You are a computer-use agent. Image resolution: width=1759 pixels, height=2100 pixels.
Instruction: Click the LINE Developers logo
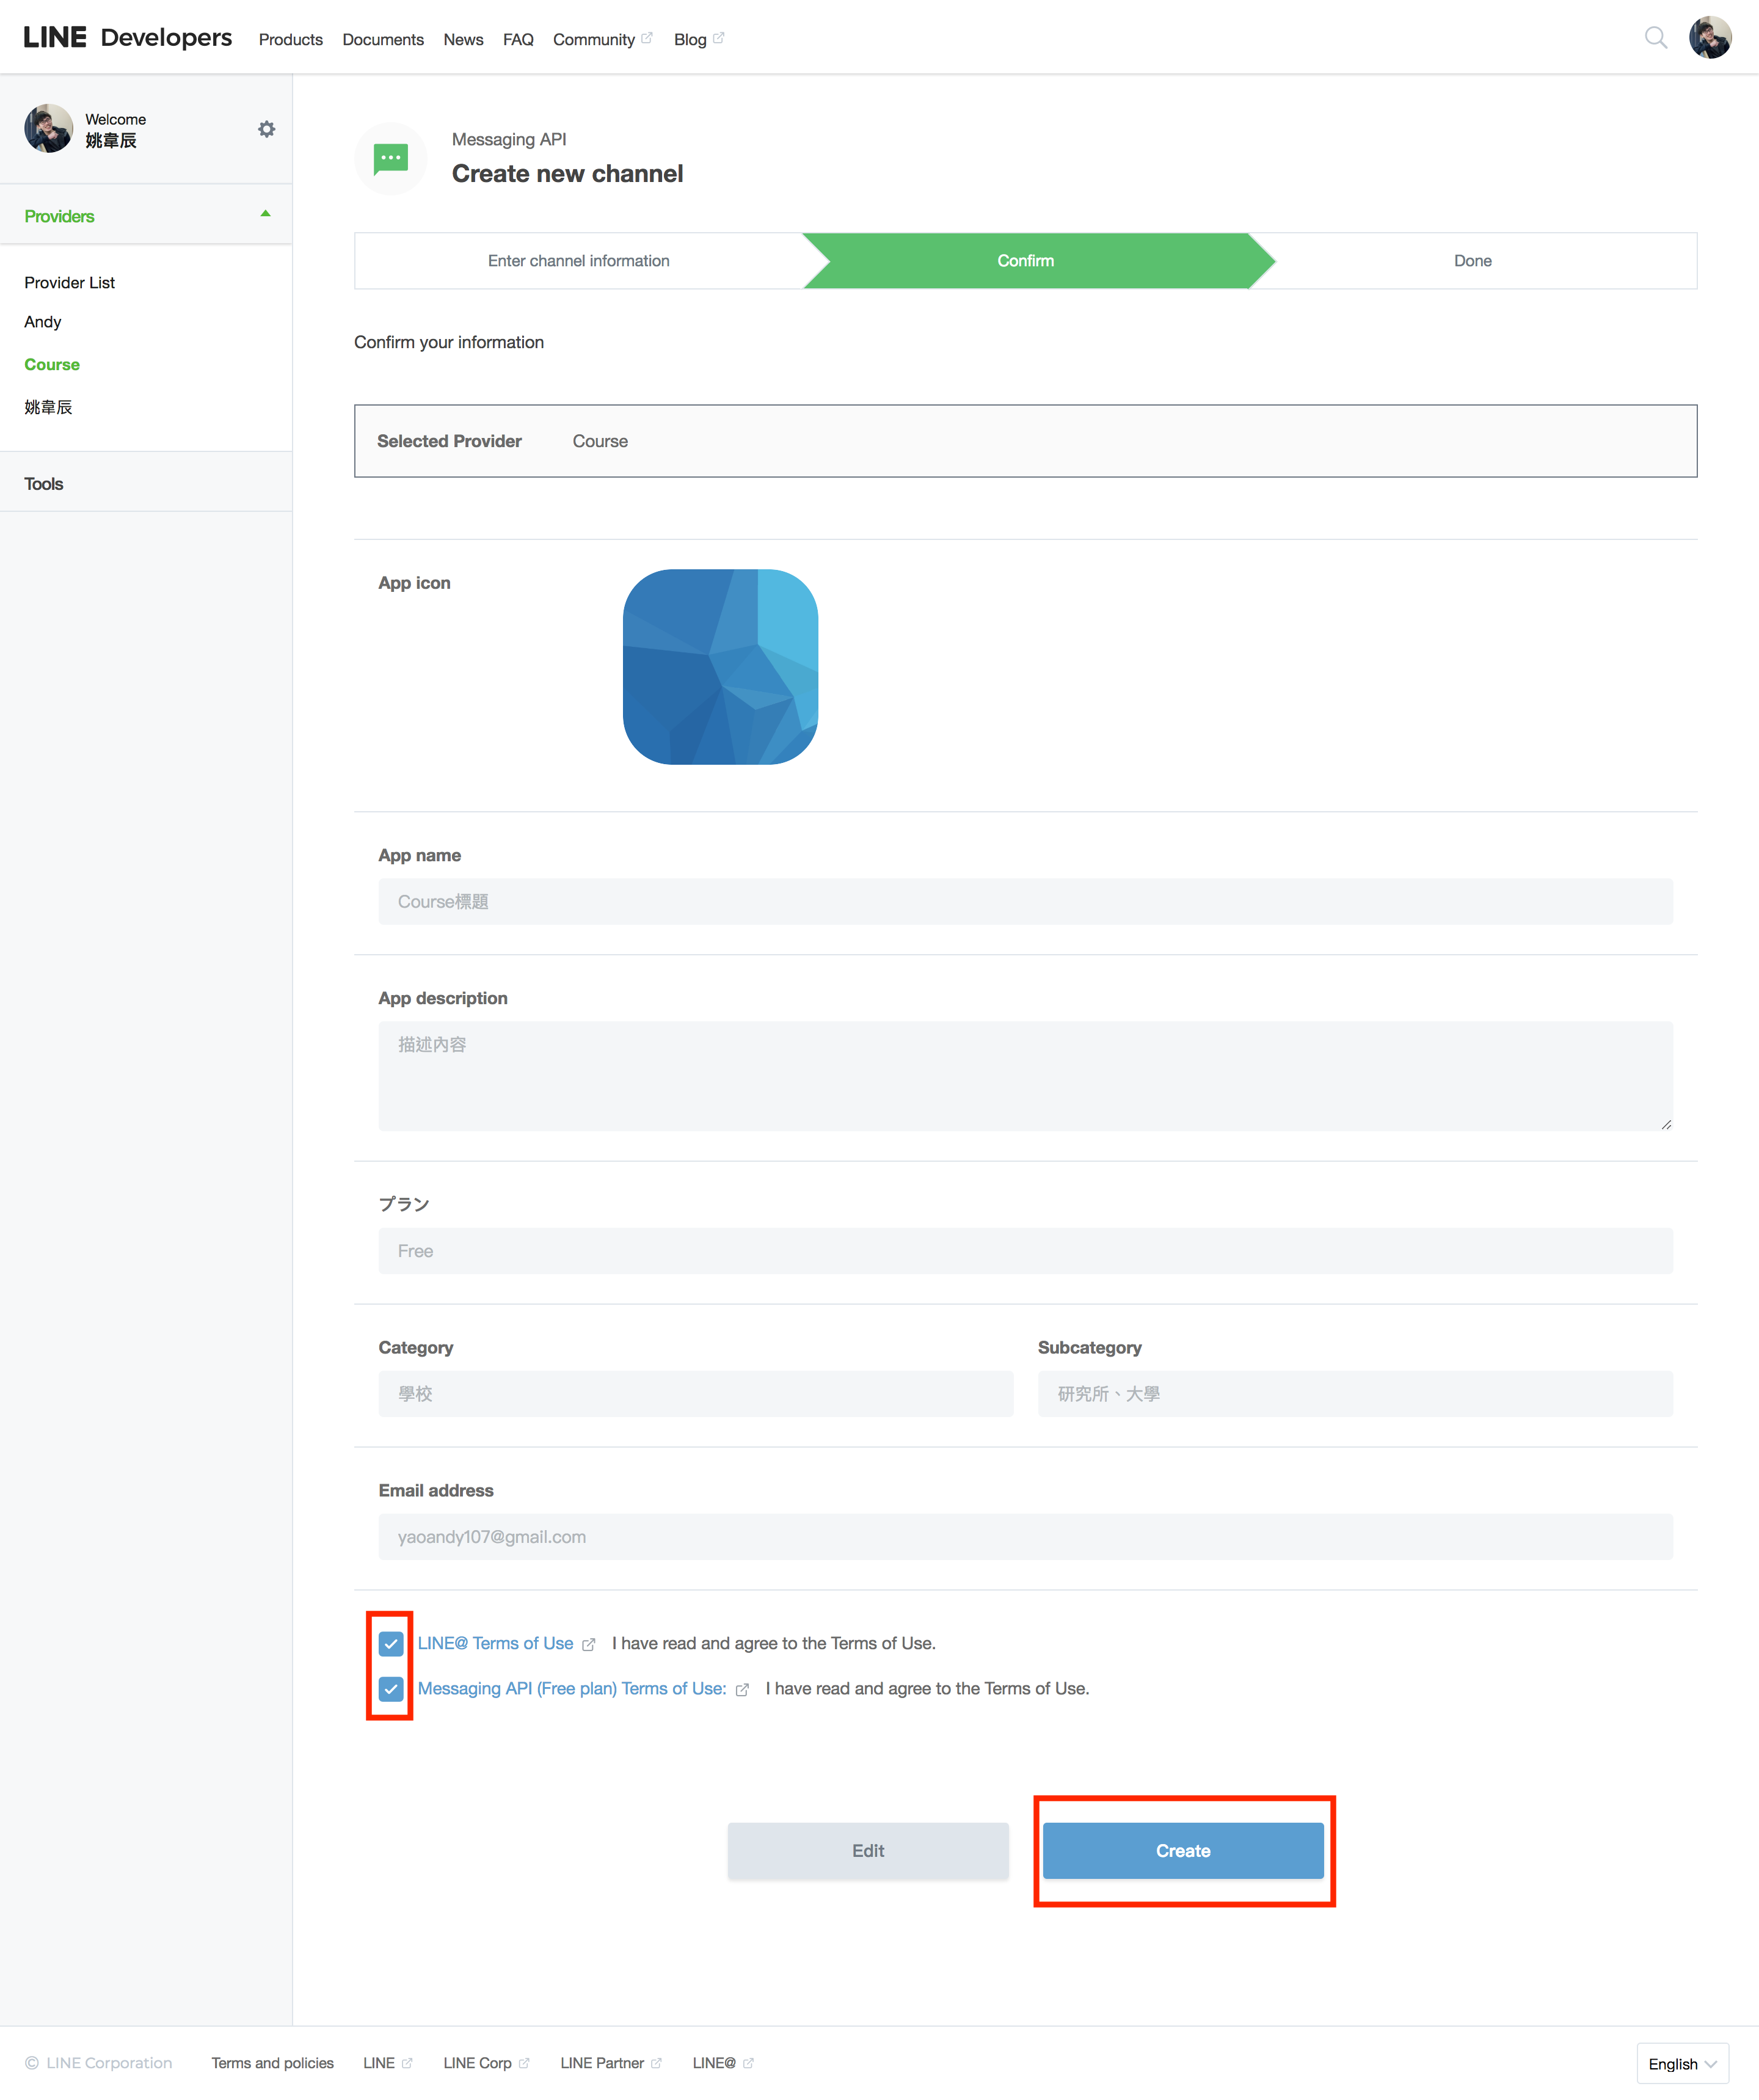[127, 38]
